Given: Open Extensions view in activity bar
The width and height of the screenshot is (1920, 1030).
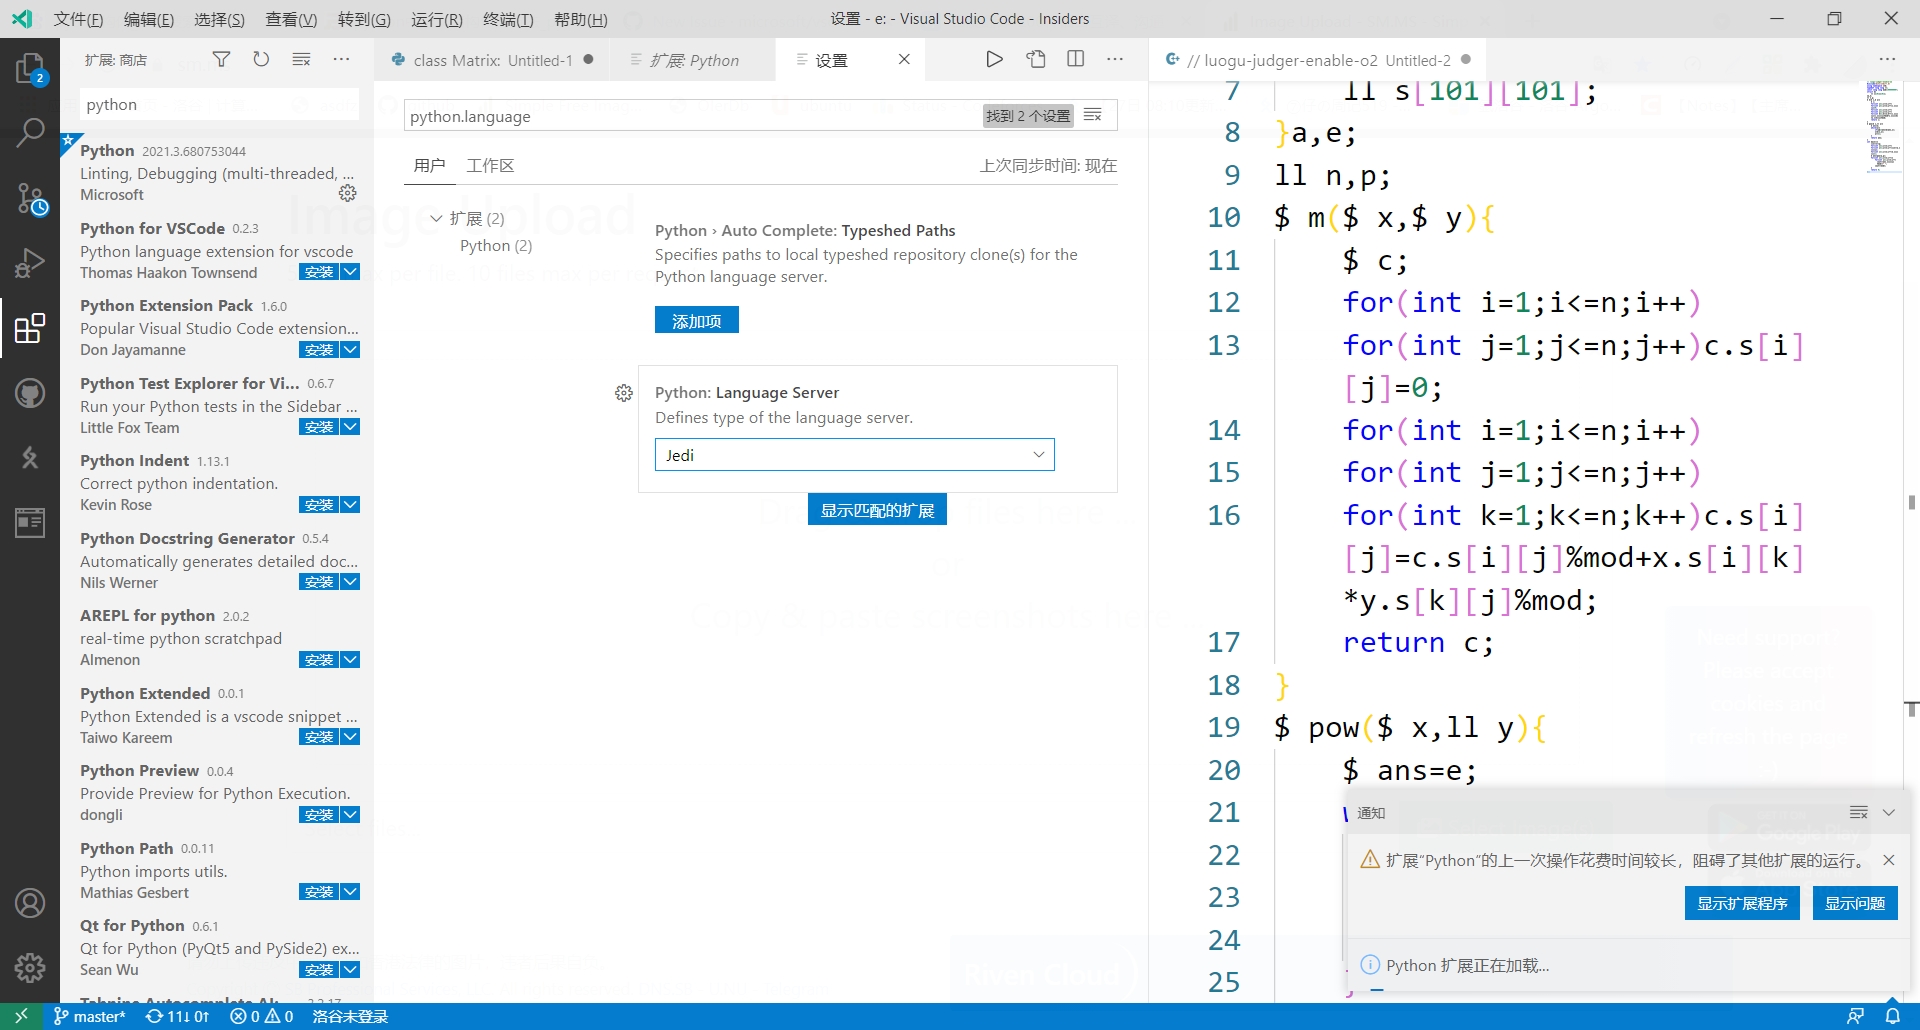Looking at the screenshot, I should point(30,328).
